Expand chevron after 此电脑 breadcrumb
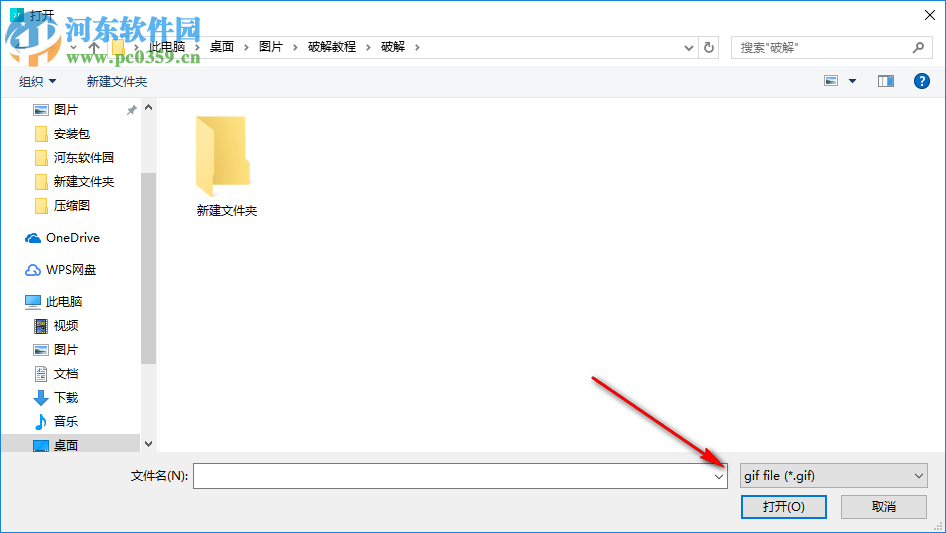Image resolution: width=946 pixels, height=533 pixels. pyautogui.click(x=197, y=47)
